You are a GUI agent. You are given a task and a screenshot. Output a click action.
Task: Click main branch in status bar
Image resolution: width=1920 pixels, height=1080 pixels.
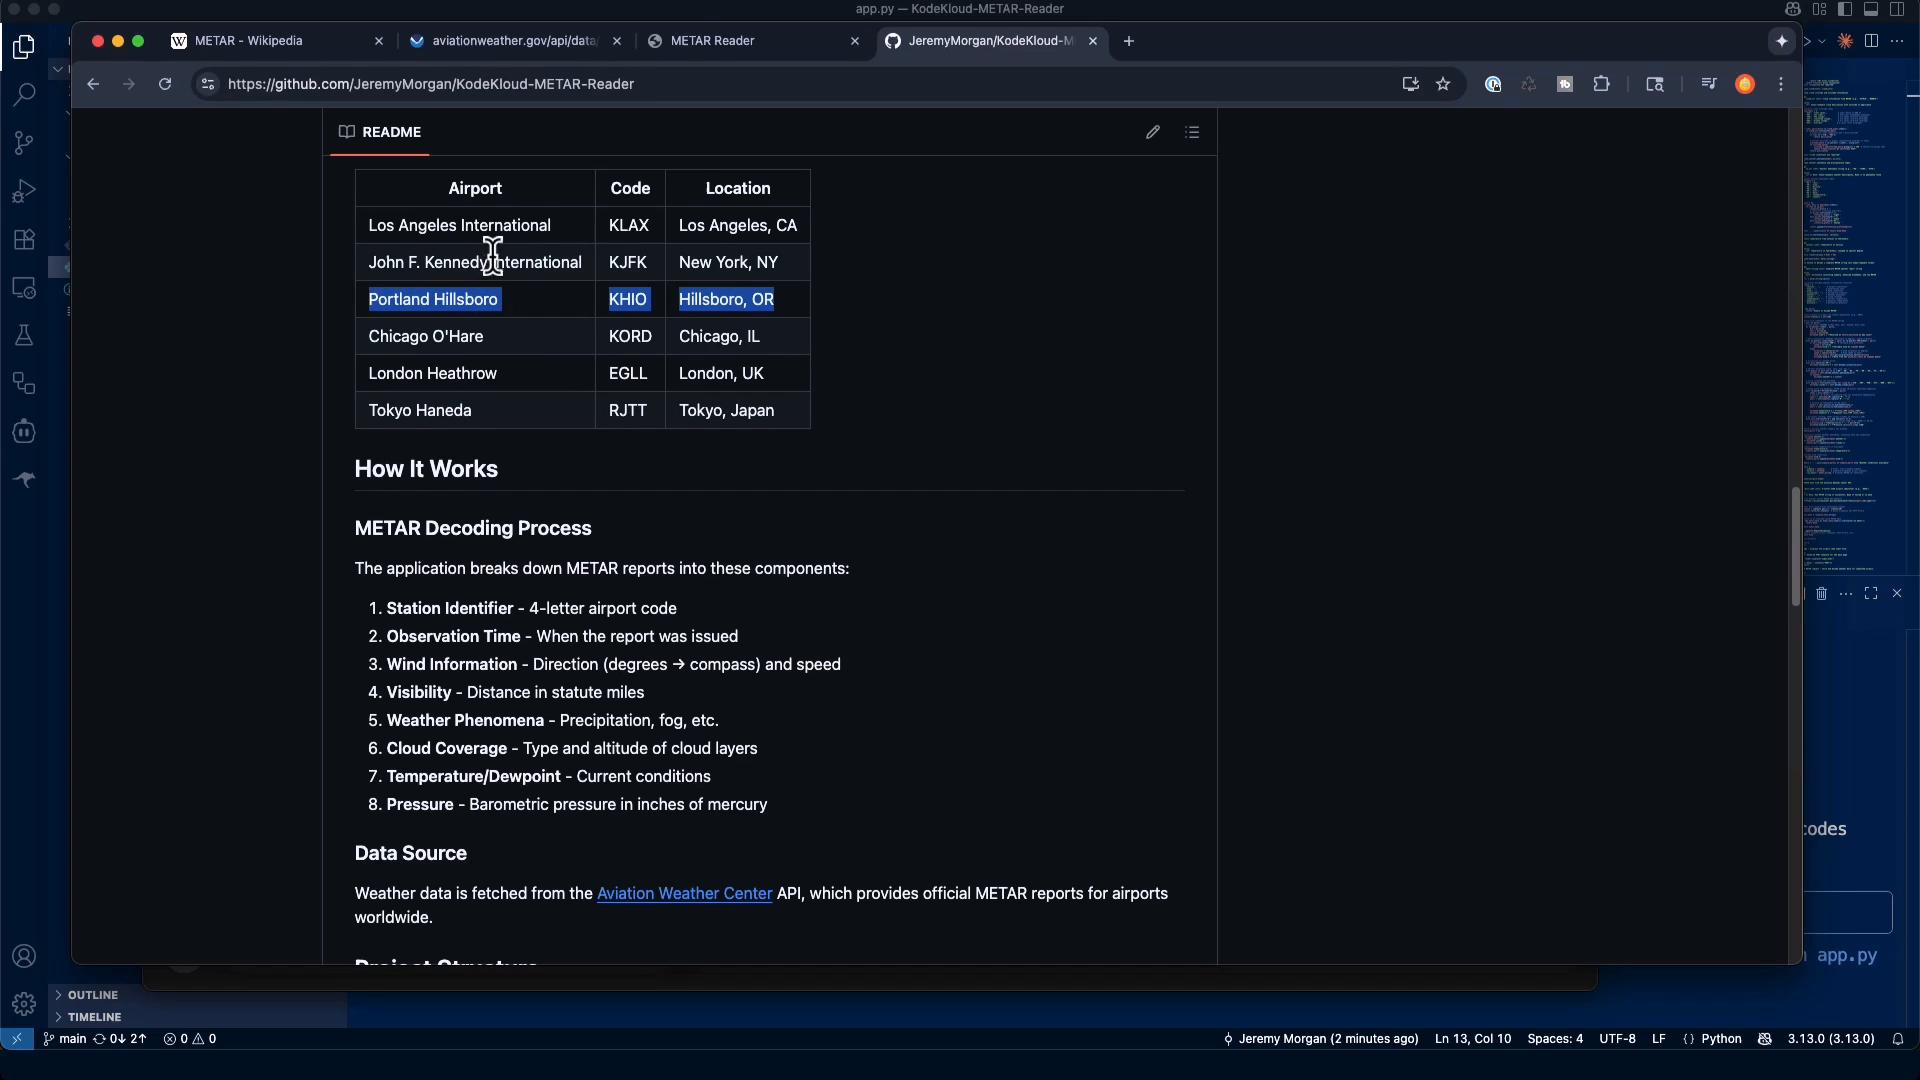click(65, 1039)
